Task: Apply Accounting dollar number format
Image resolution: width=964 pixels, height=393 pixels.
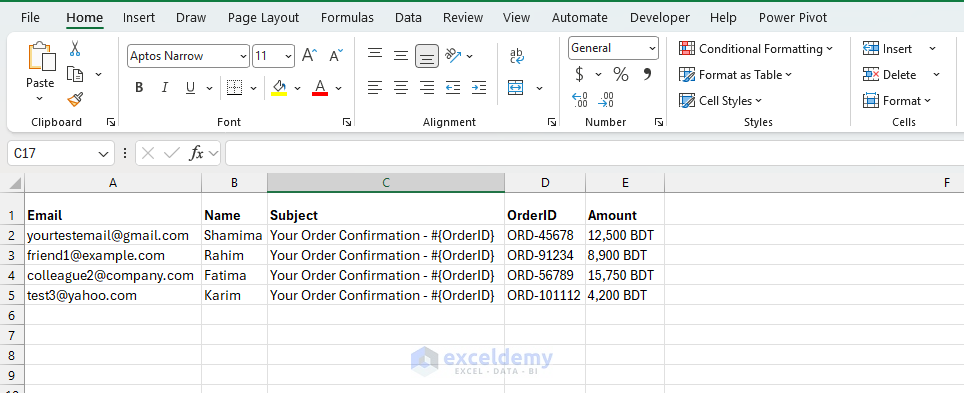Action: 579,74
